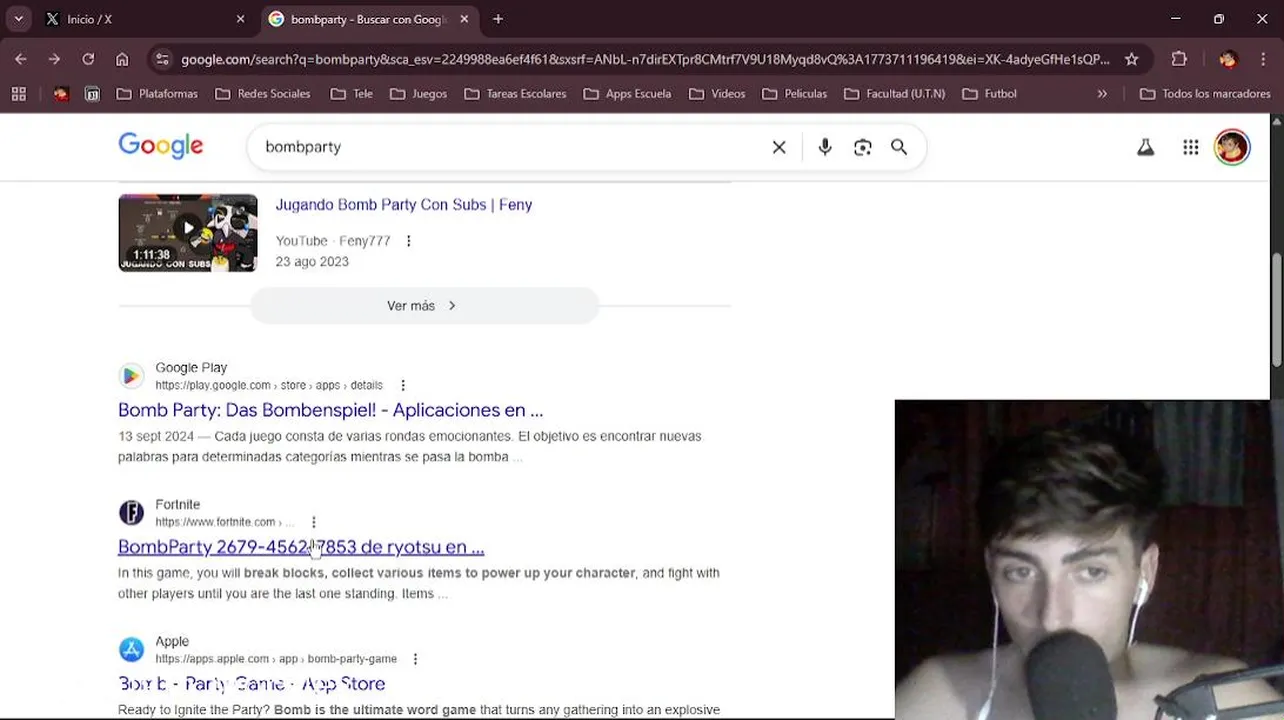1284x720 pixels.
Task: Open options for Apple result
Action: click(x=415, y=659)
